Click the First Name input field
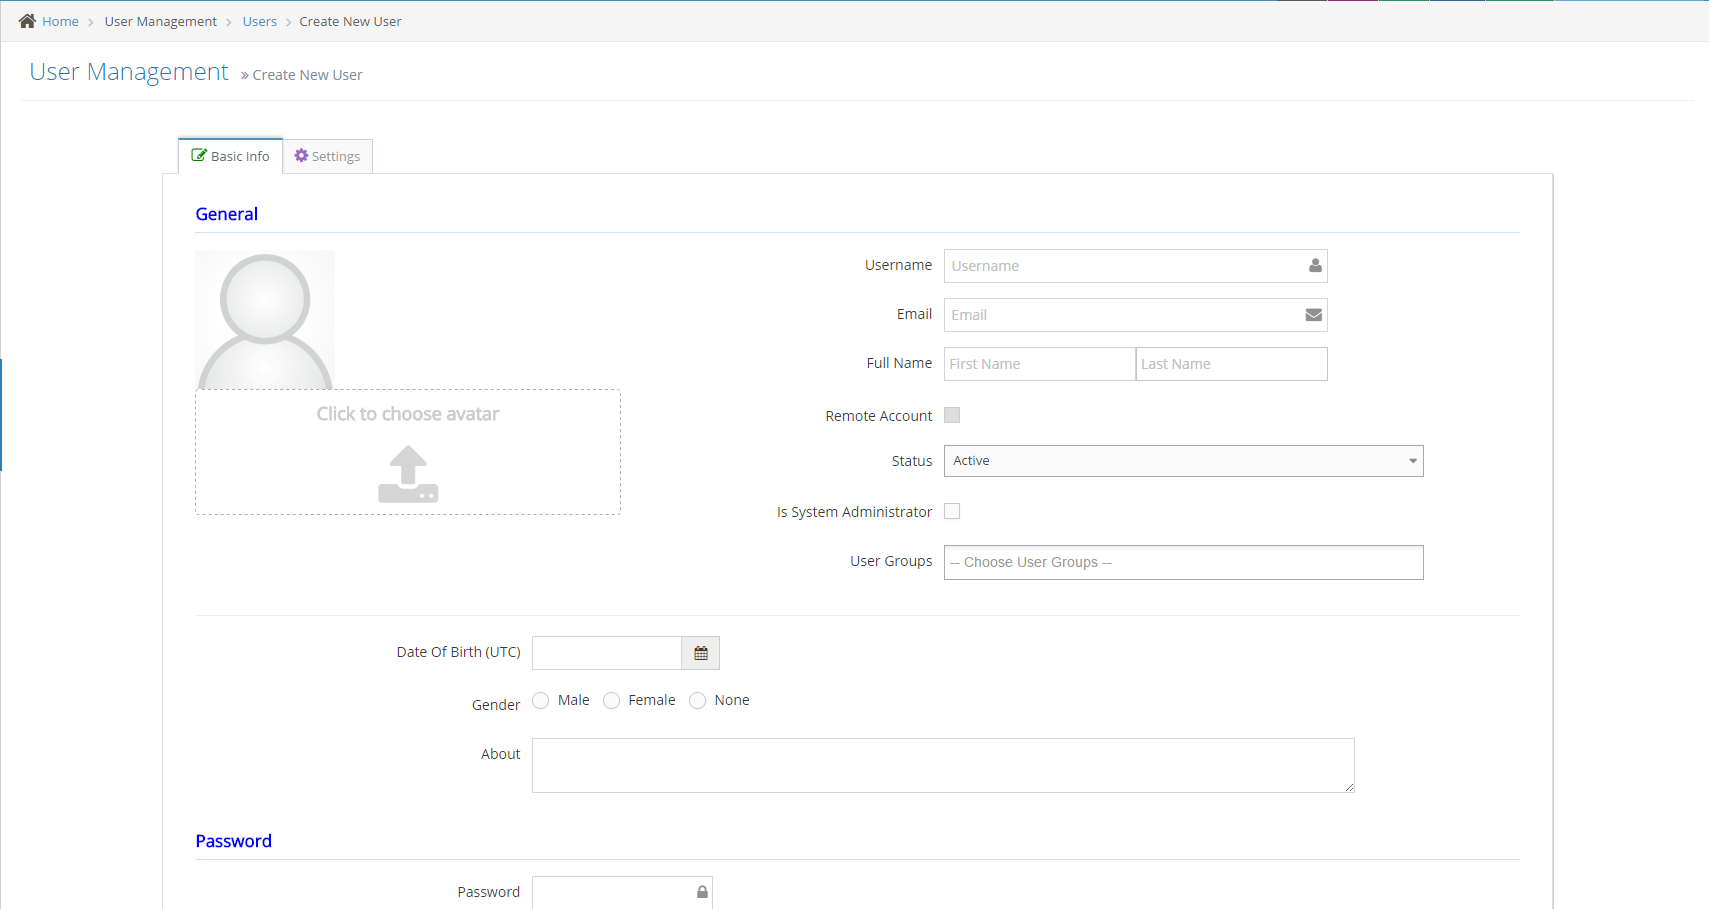This screenshot has height=909, width=1709. click(1039, 364)
